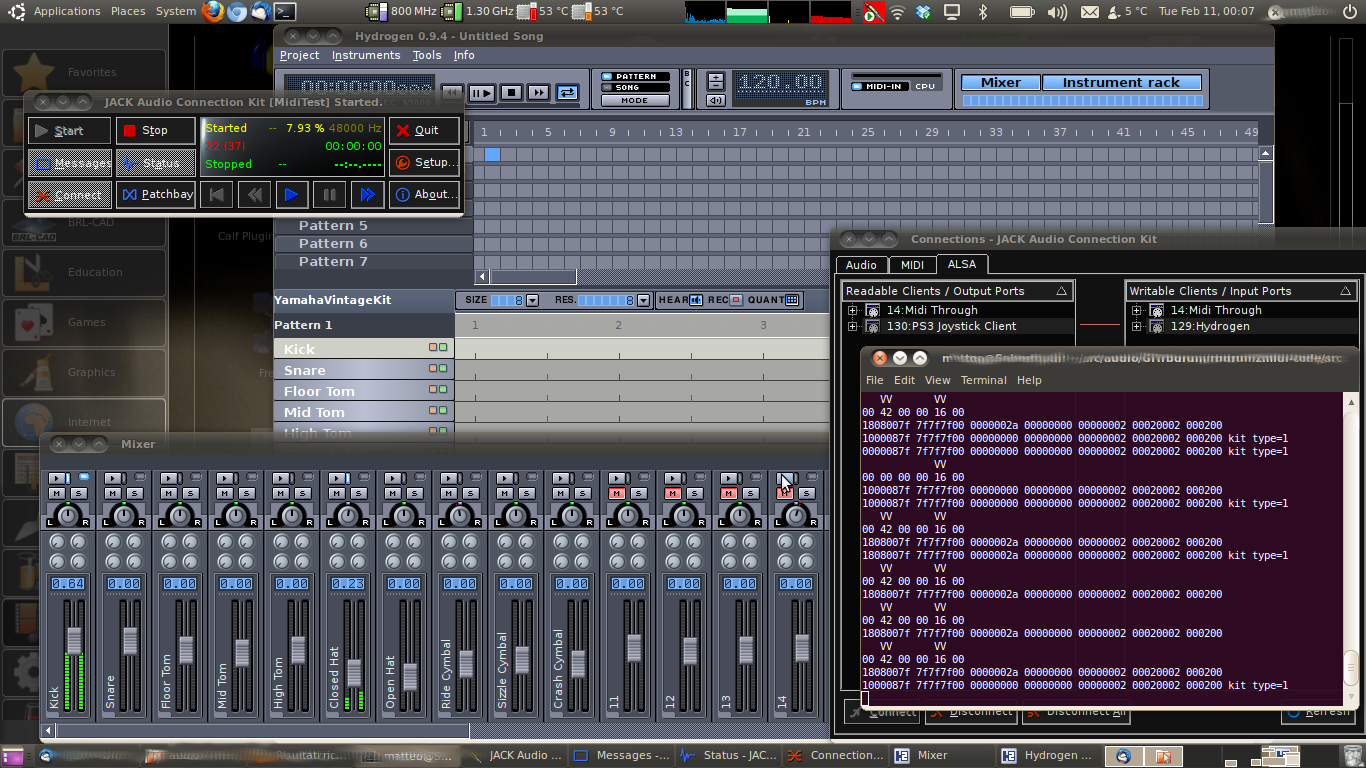The height and width of the screenshot is (768, 1366).
Task: Click the Hydrogen transport stop button
Action: click(x=511, y=93)
